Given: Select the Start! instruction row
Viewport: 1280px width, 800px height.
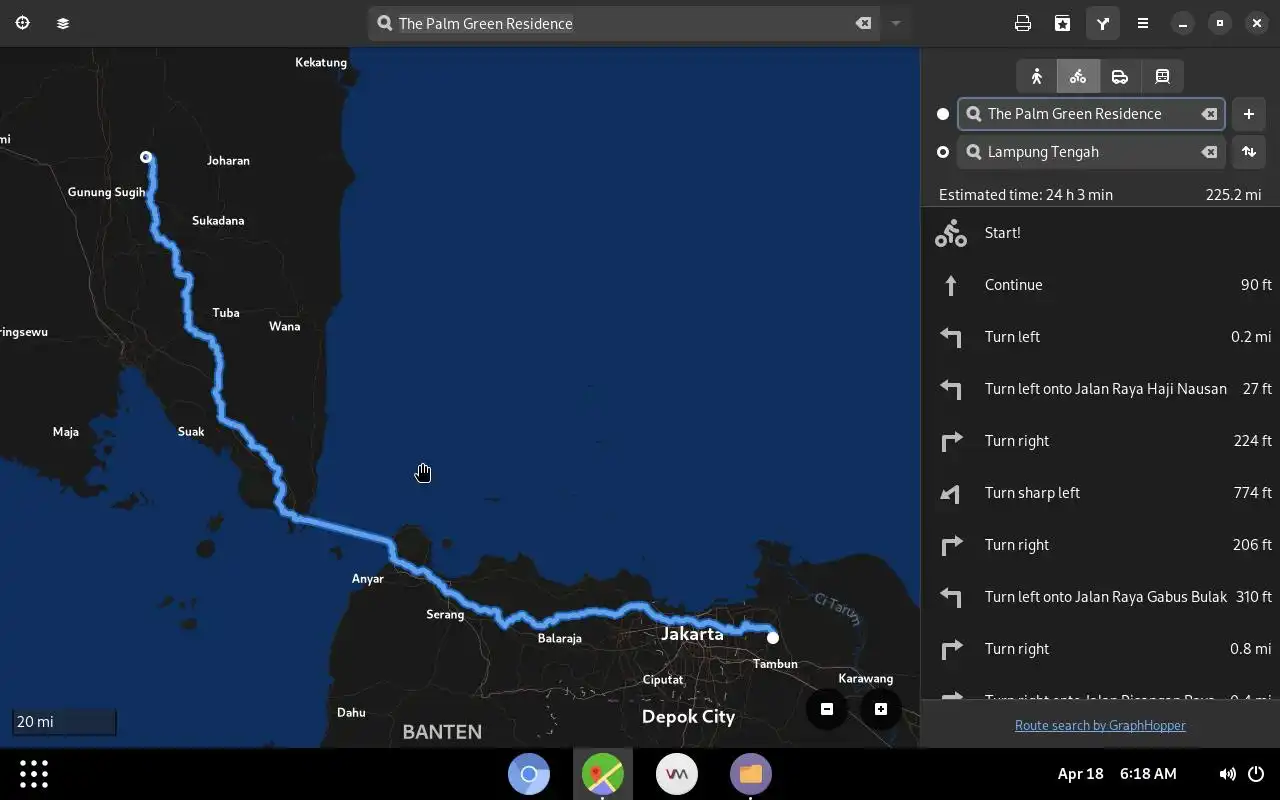Looking at the screenshot, I should [1100, 233].
